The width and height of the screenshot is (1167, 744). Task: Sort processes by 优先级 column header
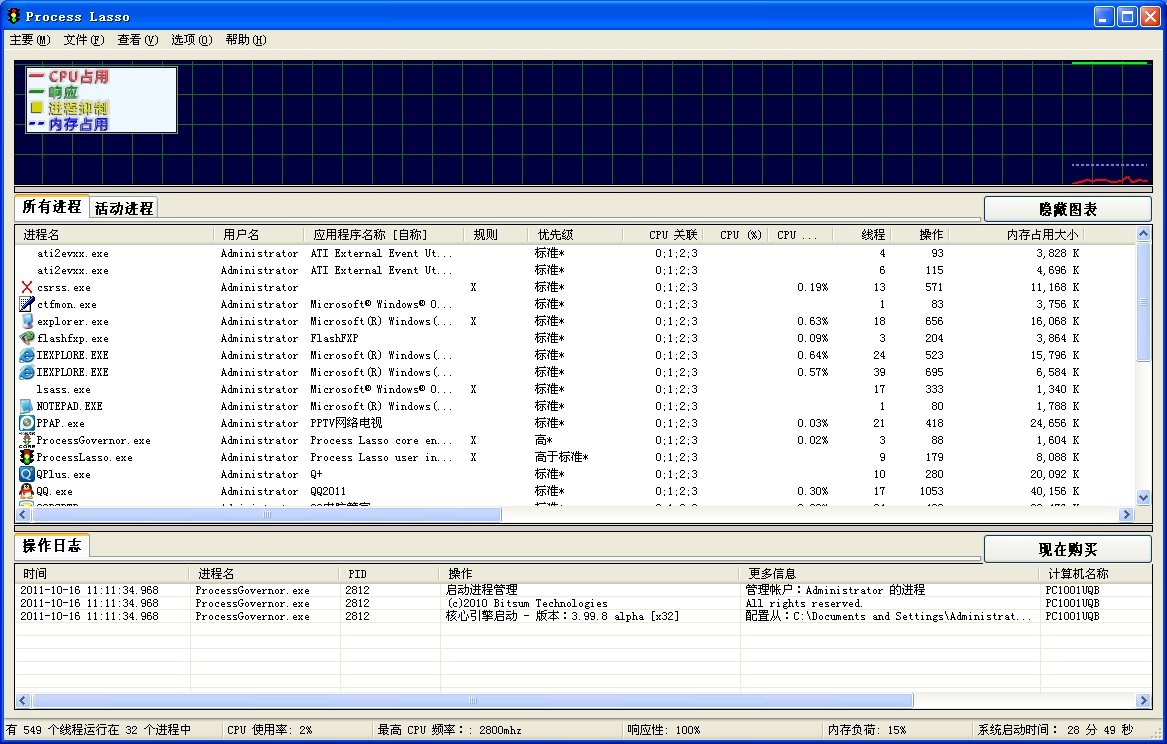pyautogui.click(x=555, y=235)
